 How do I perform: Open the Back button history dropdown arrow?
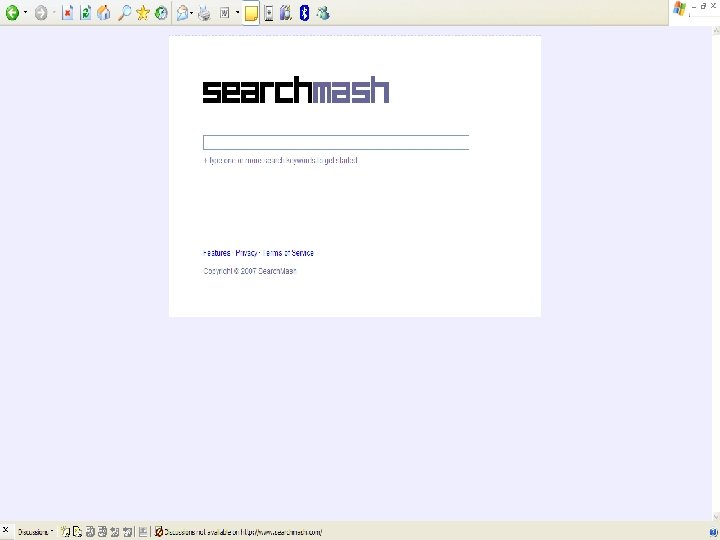(25, 12)
